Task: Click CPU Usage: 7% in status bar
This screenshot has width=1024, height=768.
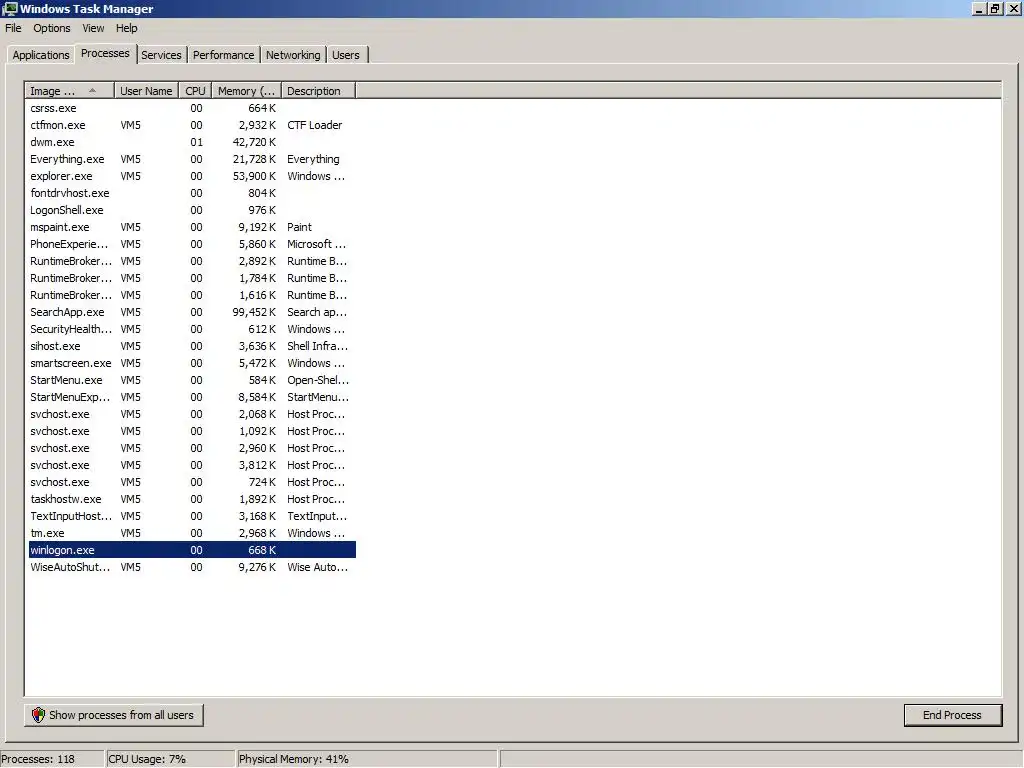Action: [x=147, y=760]
